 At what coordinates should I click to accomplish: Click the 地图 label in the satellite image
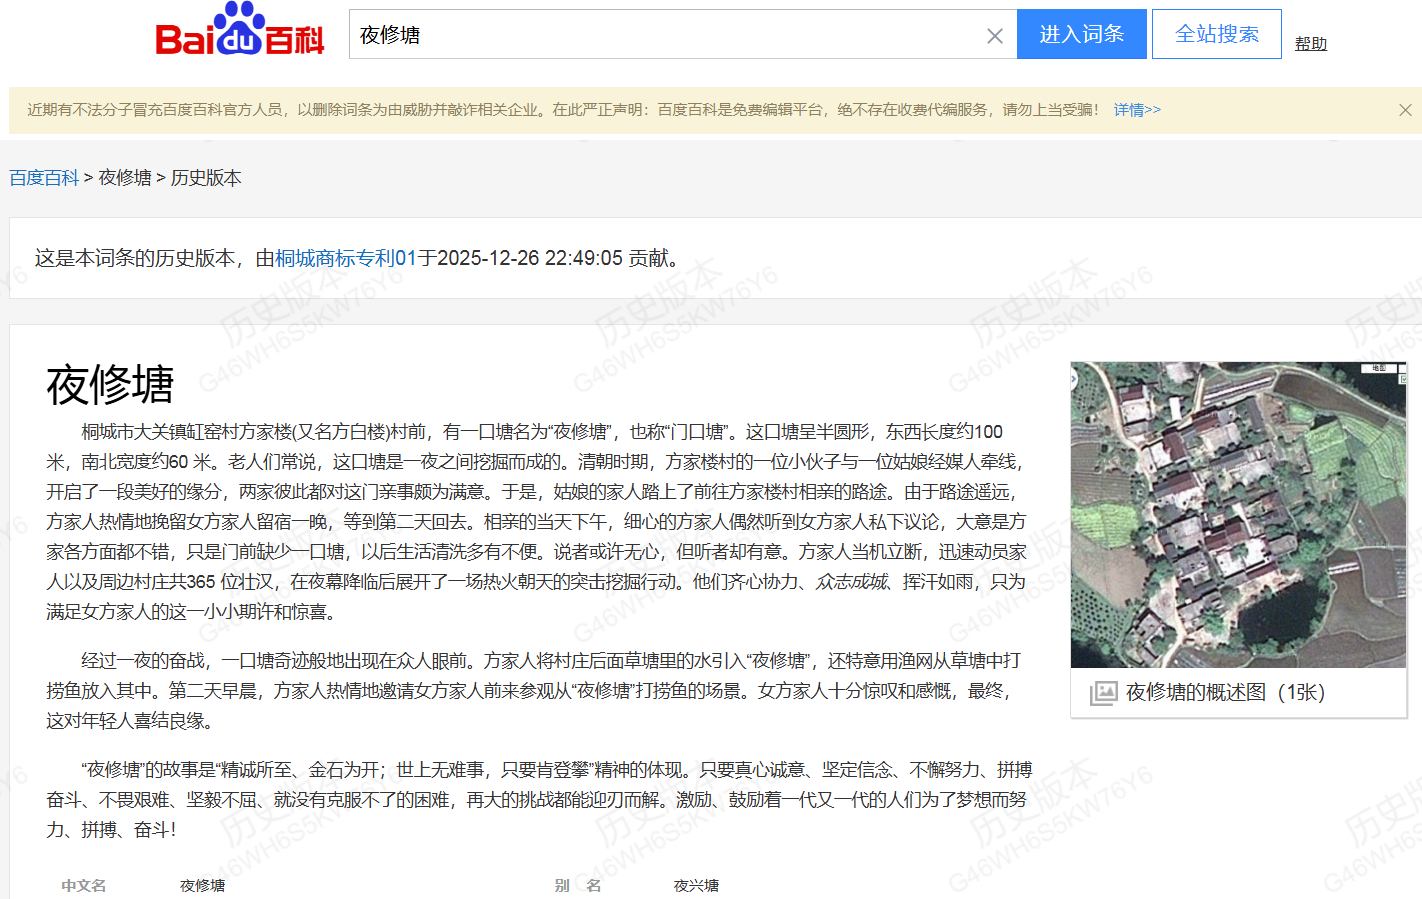tap(1378, 369)
